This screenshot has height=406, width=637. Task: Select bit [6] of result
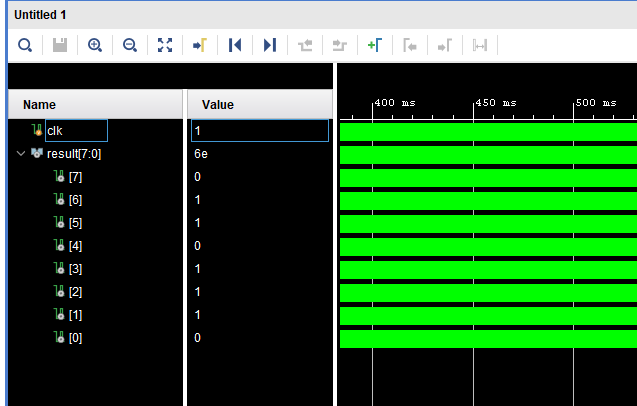(75, 200)
